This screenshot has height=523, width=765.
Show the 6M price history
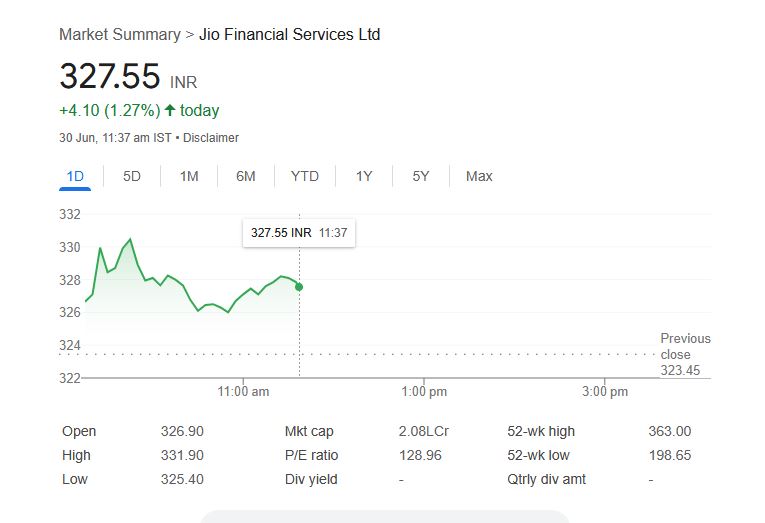[246, 176]
